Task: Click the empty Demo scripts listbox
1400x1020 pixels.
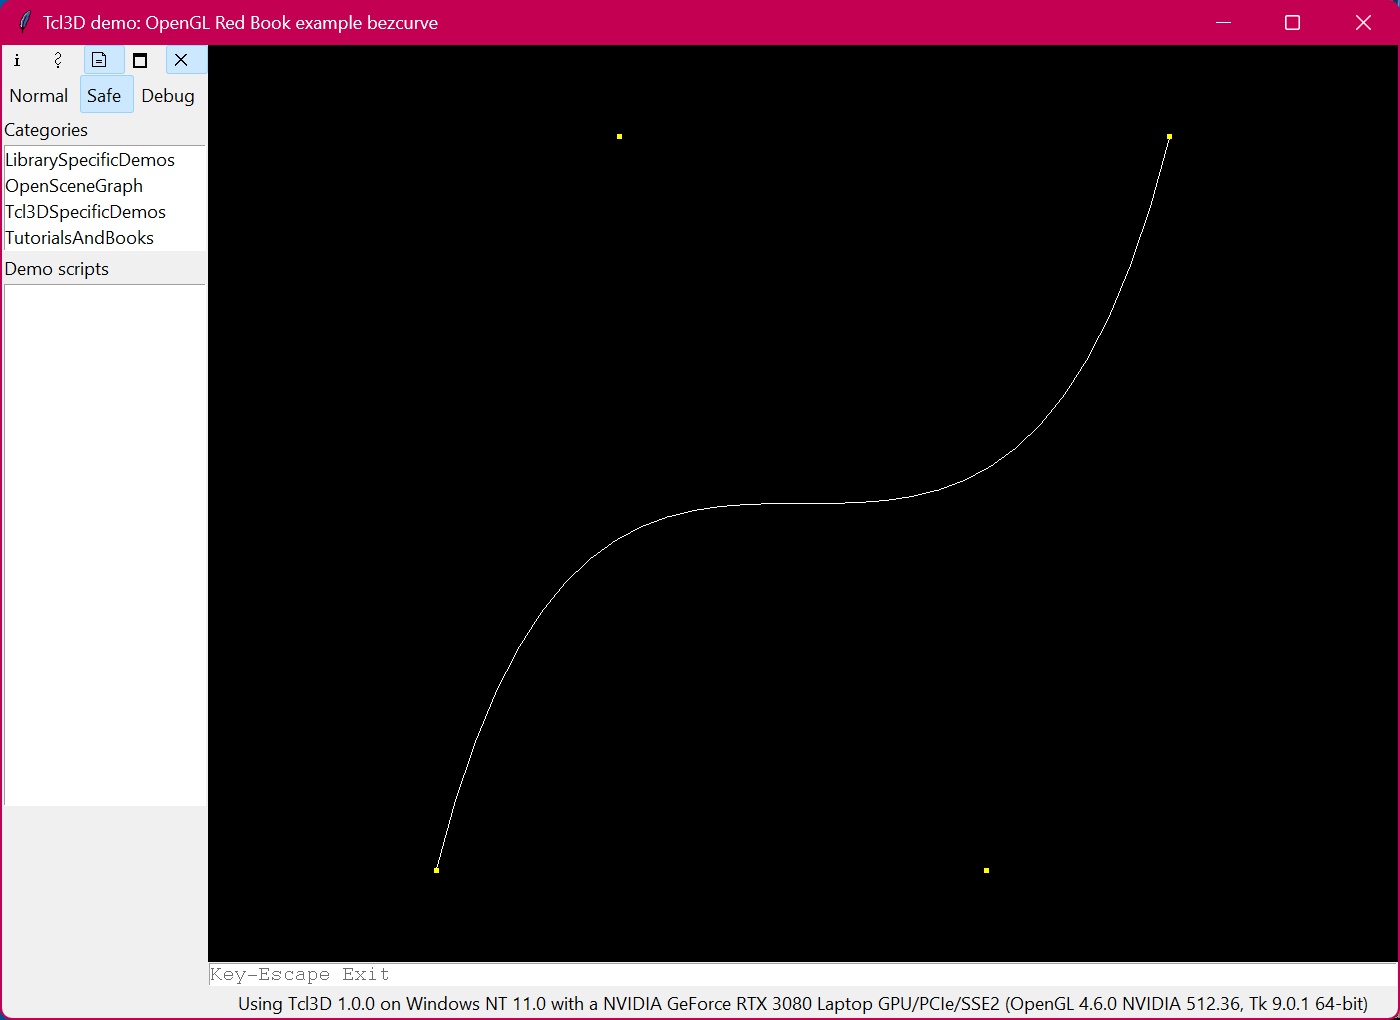Action: (104, 545)
